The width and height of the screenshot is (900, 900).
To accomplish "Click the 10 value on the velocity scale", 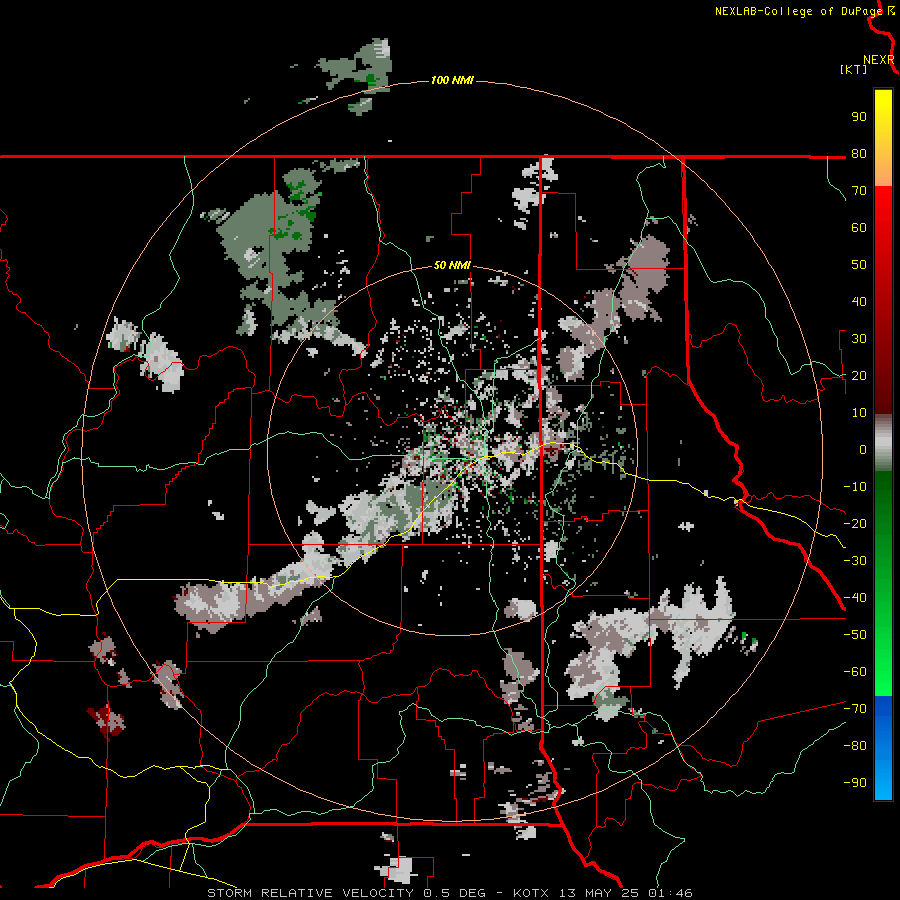I will pos(859,413).
